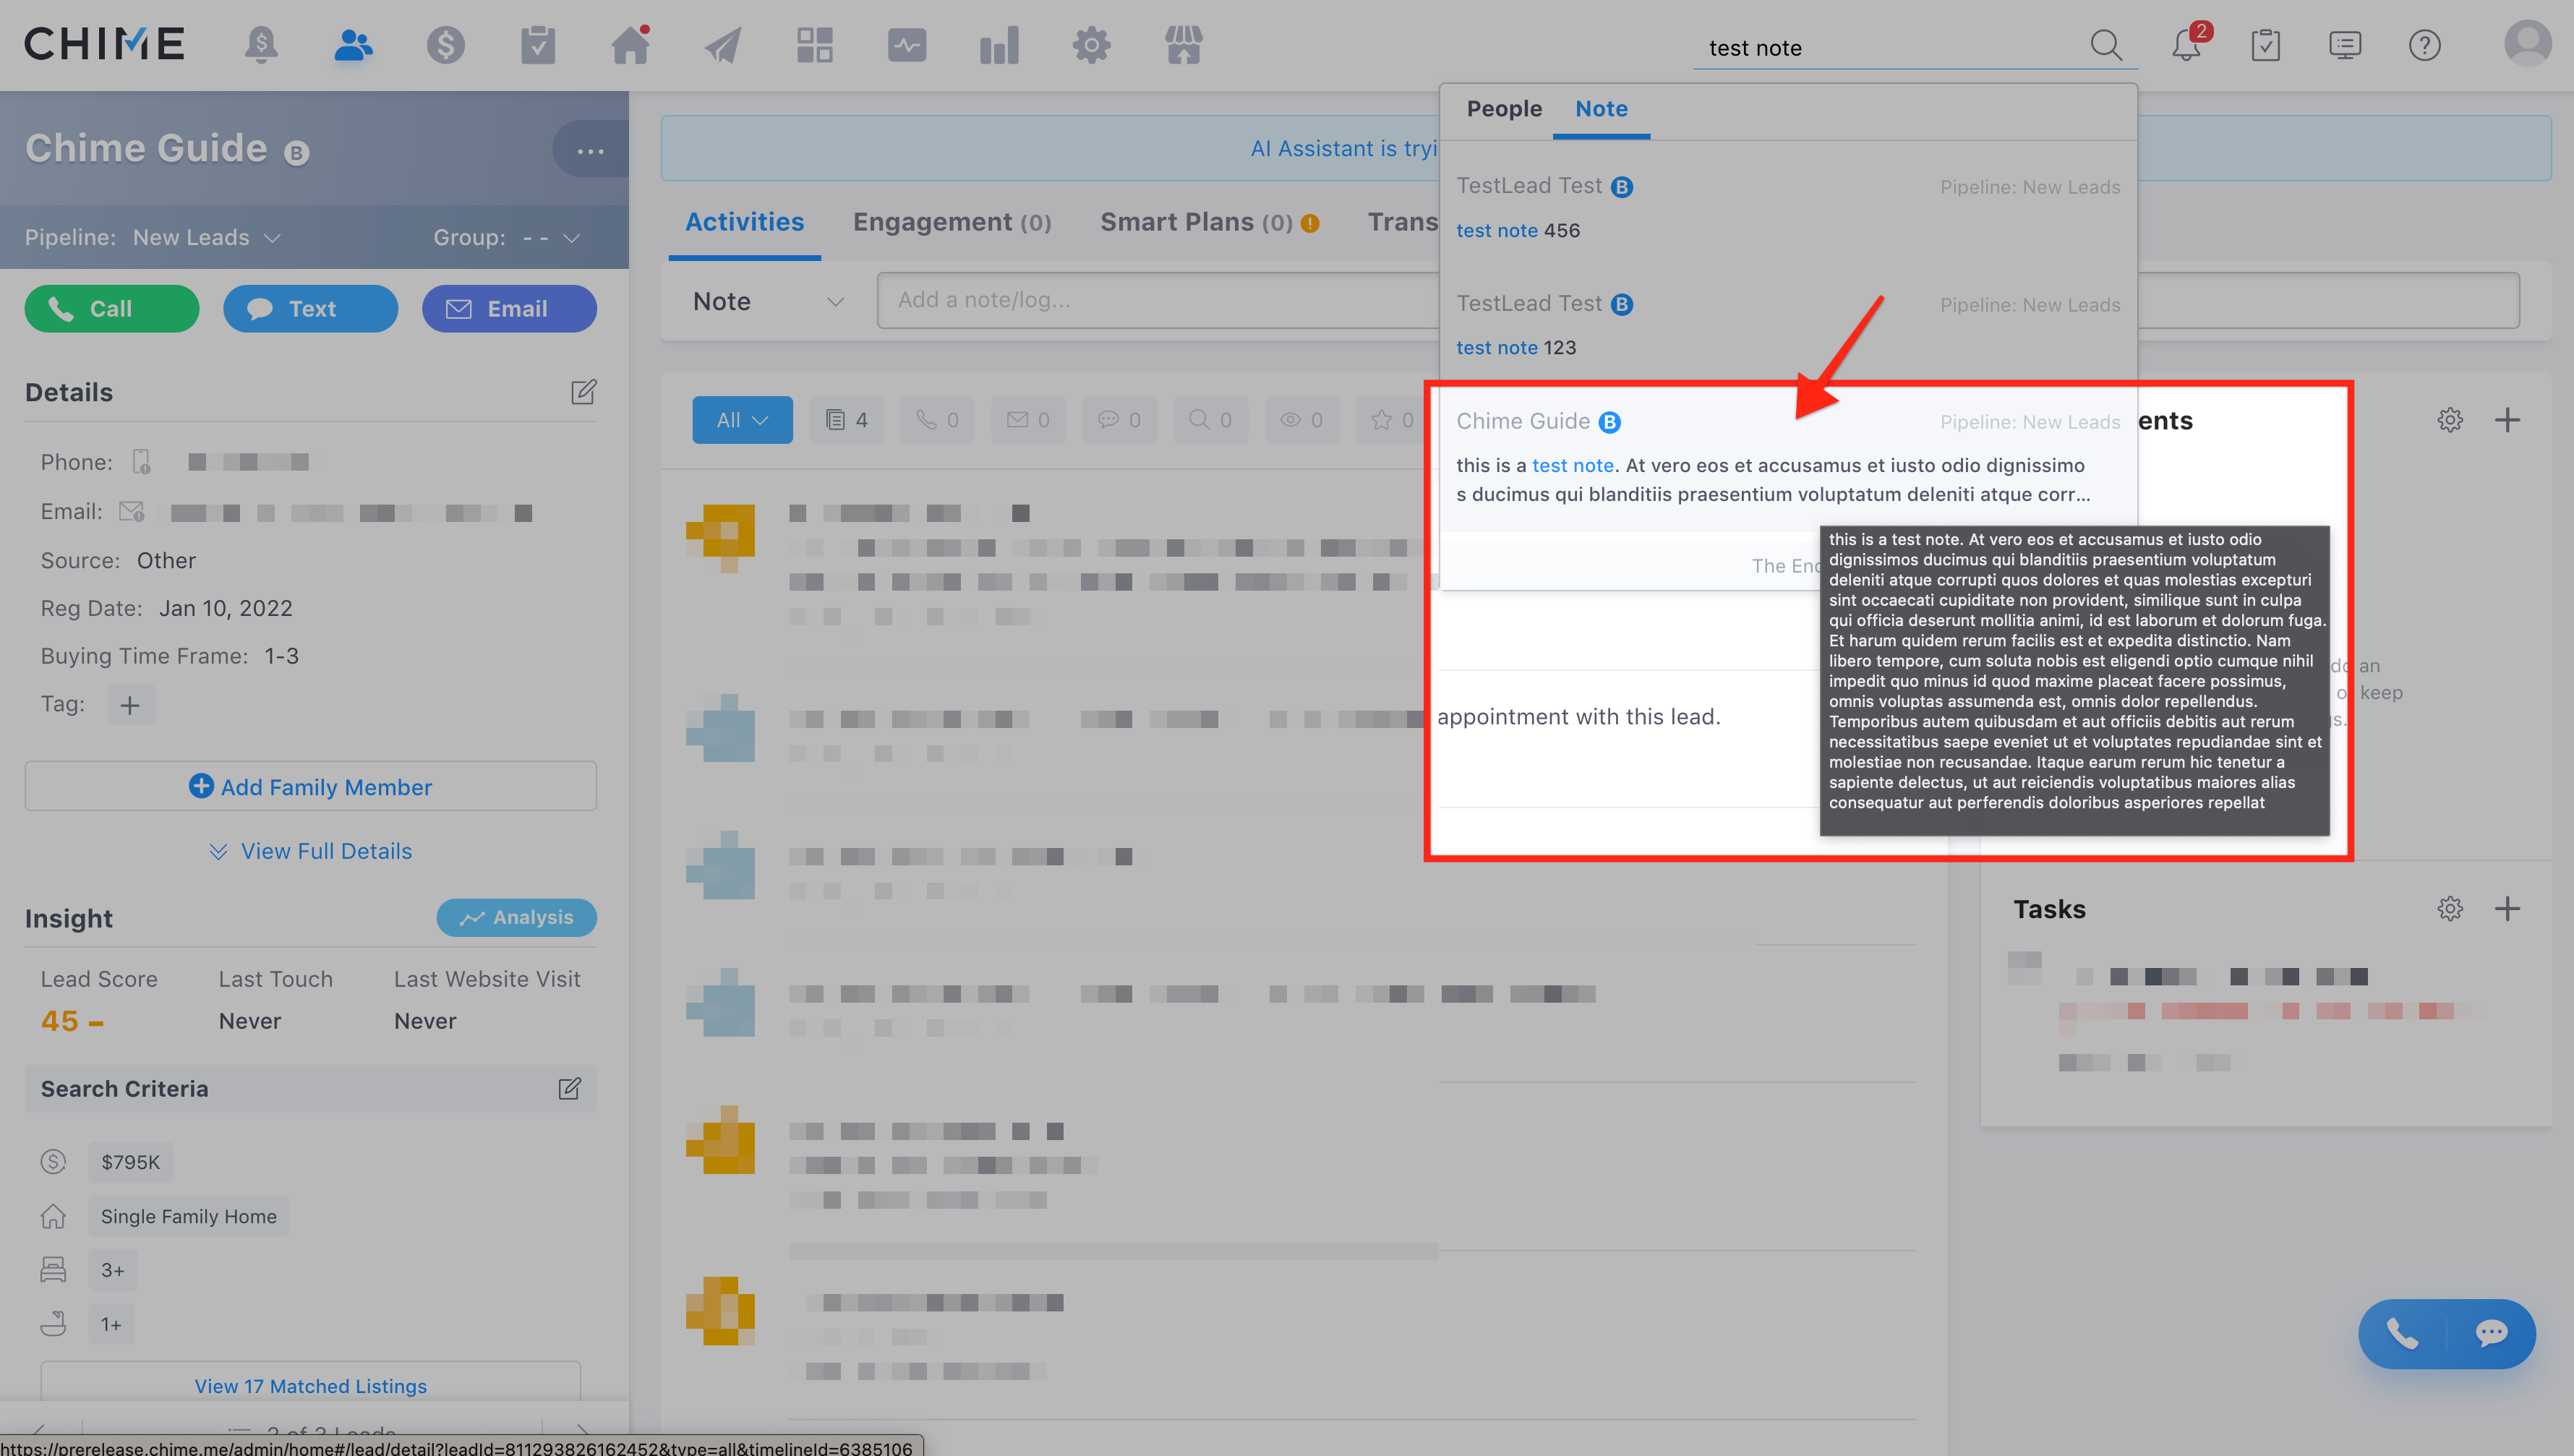Click the search magnifier icon

(2106, 46)
